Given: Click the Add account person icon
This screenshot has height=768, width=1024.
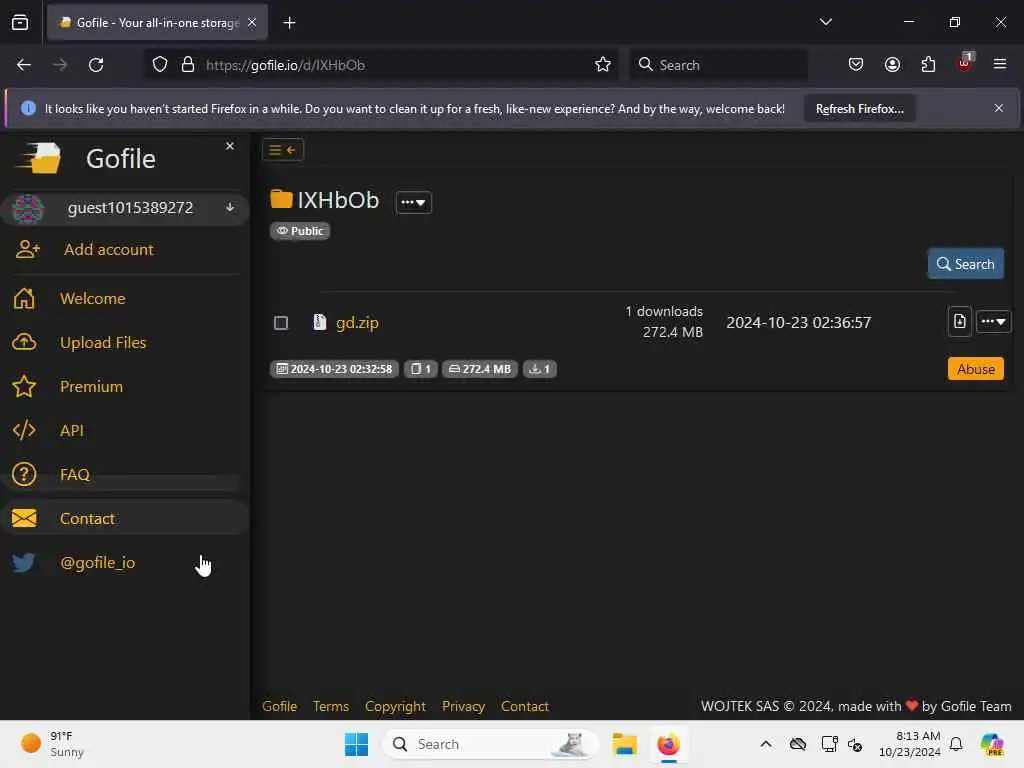Looking at the screenshot, I should click(27, 249).
